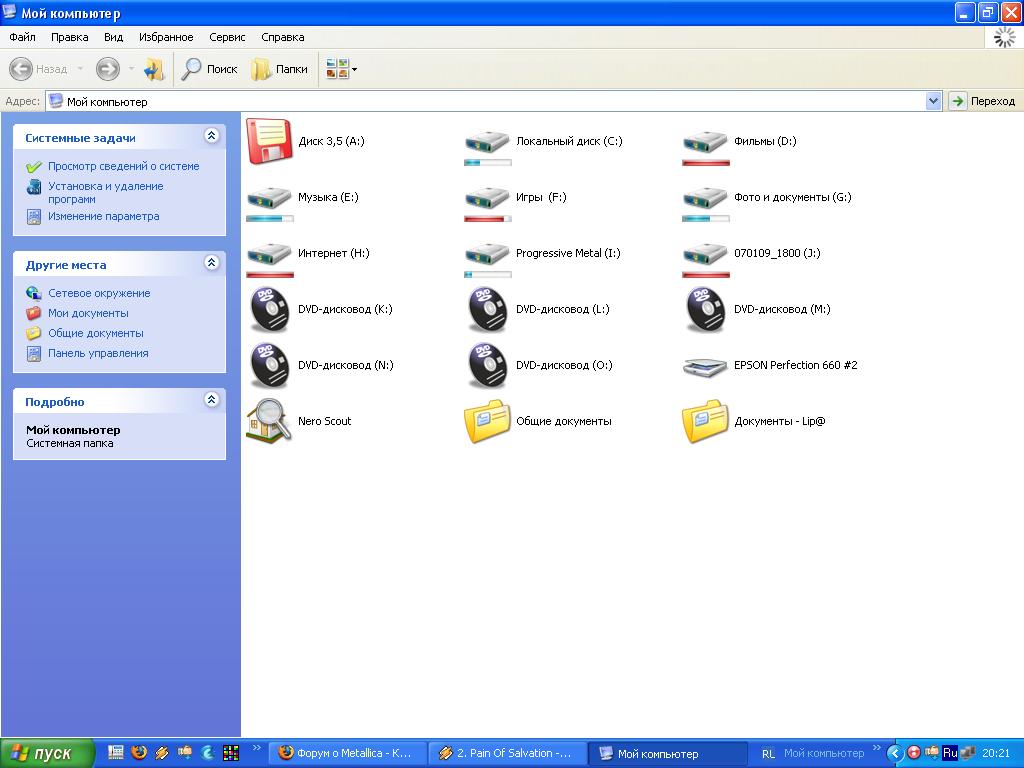Click the Папки folders toolbar button
This screenshot has width=1024, height=768.
(x=279, y=69)
